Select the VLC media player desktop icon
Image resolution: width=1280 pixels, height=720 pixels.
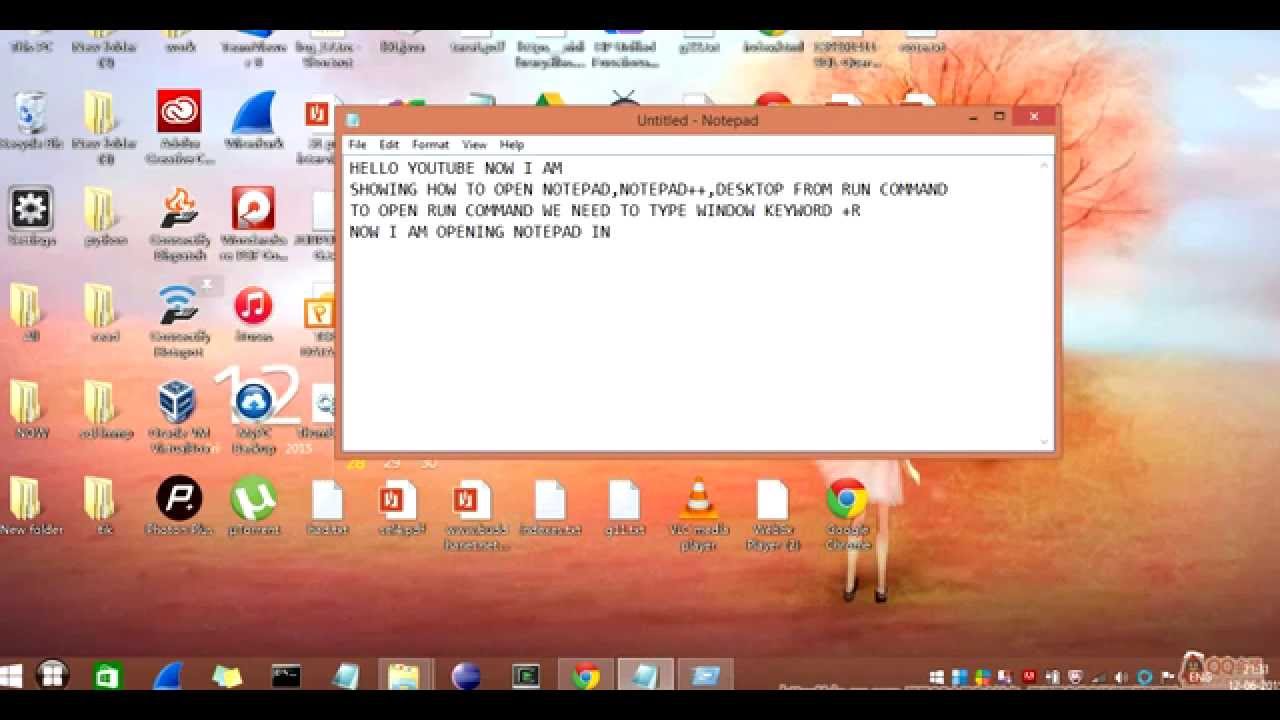pos(699,513)
